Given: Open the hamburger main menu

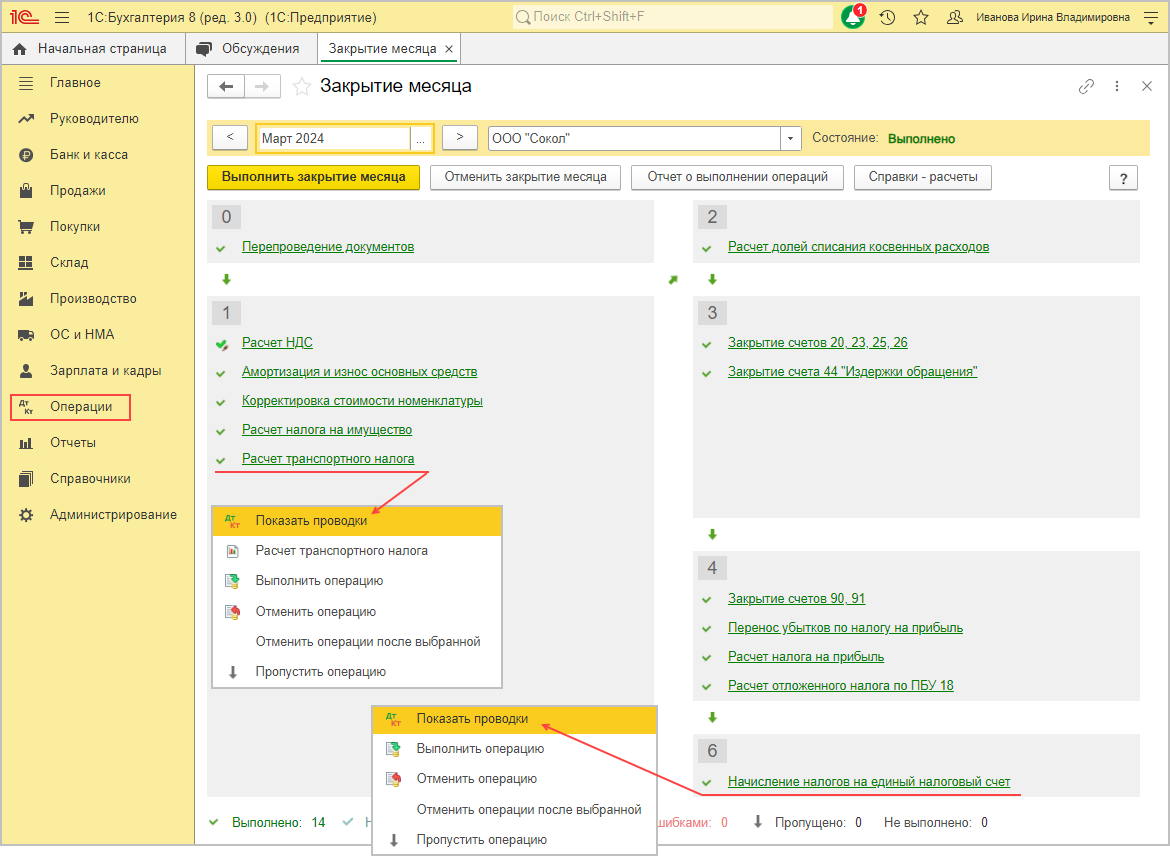Looking at the screenshot, I should (x=62, y=17).
